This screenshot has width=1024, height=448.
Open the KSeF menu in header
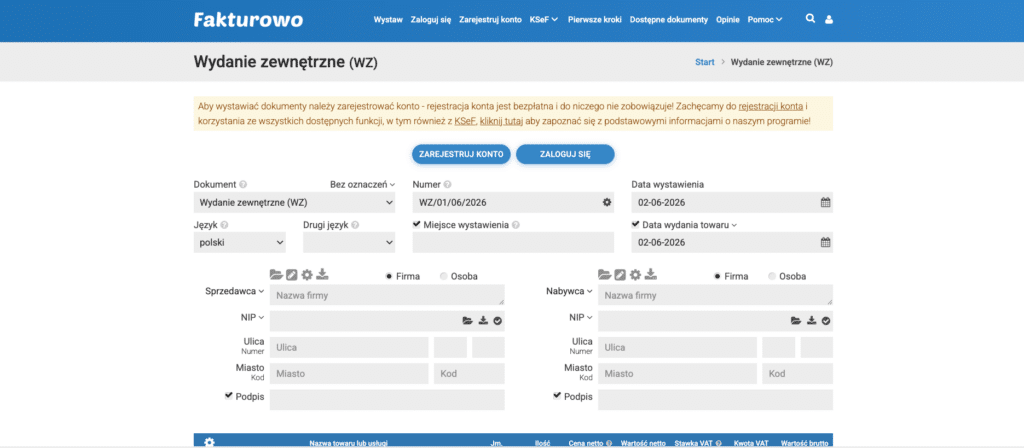544,20
